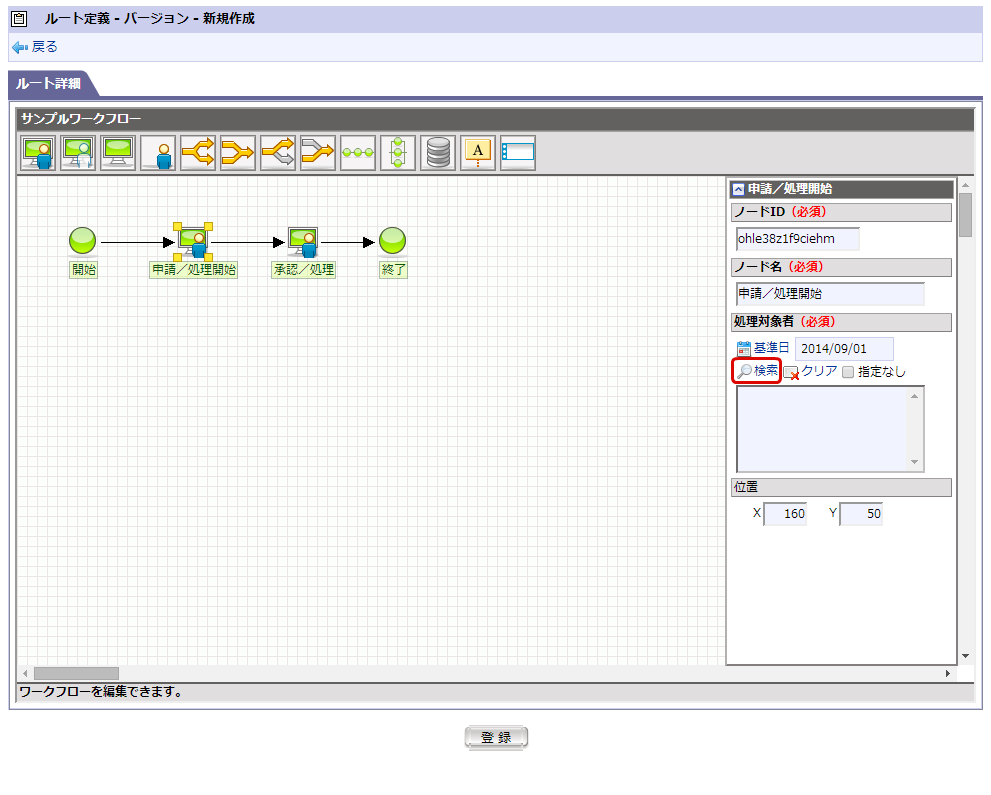This screenshot has width=991, height=795.
Task: Click the 基準日 date field 2014/09/01
Action: [x=844, y=349]
